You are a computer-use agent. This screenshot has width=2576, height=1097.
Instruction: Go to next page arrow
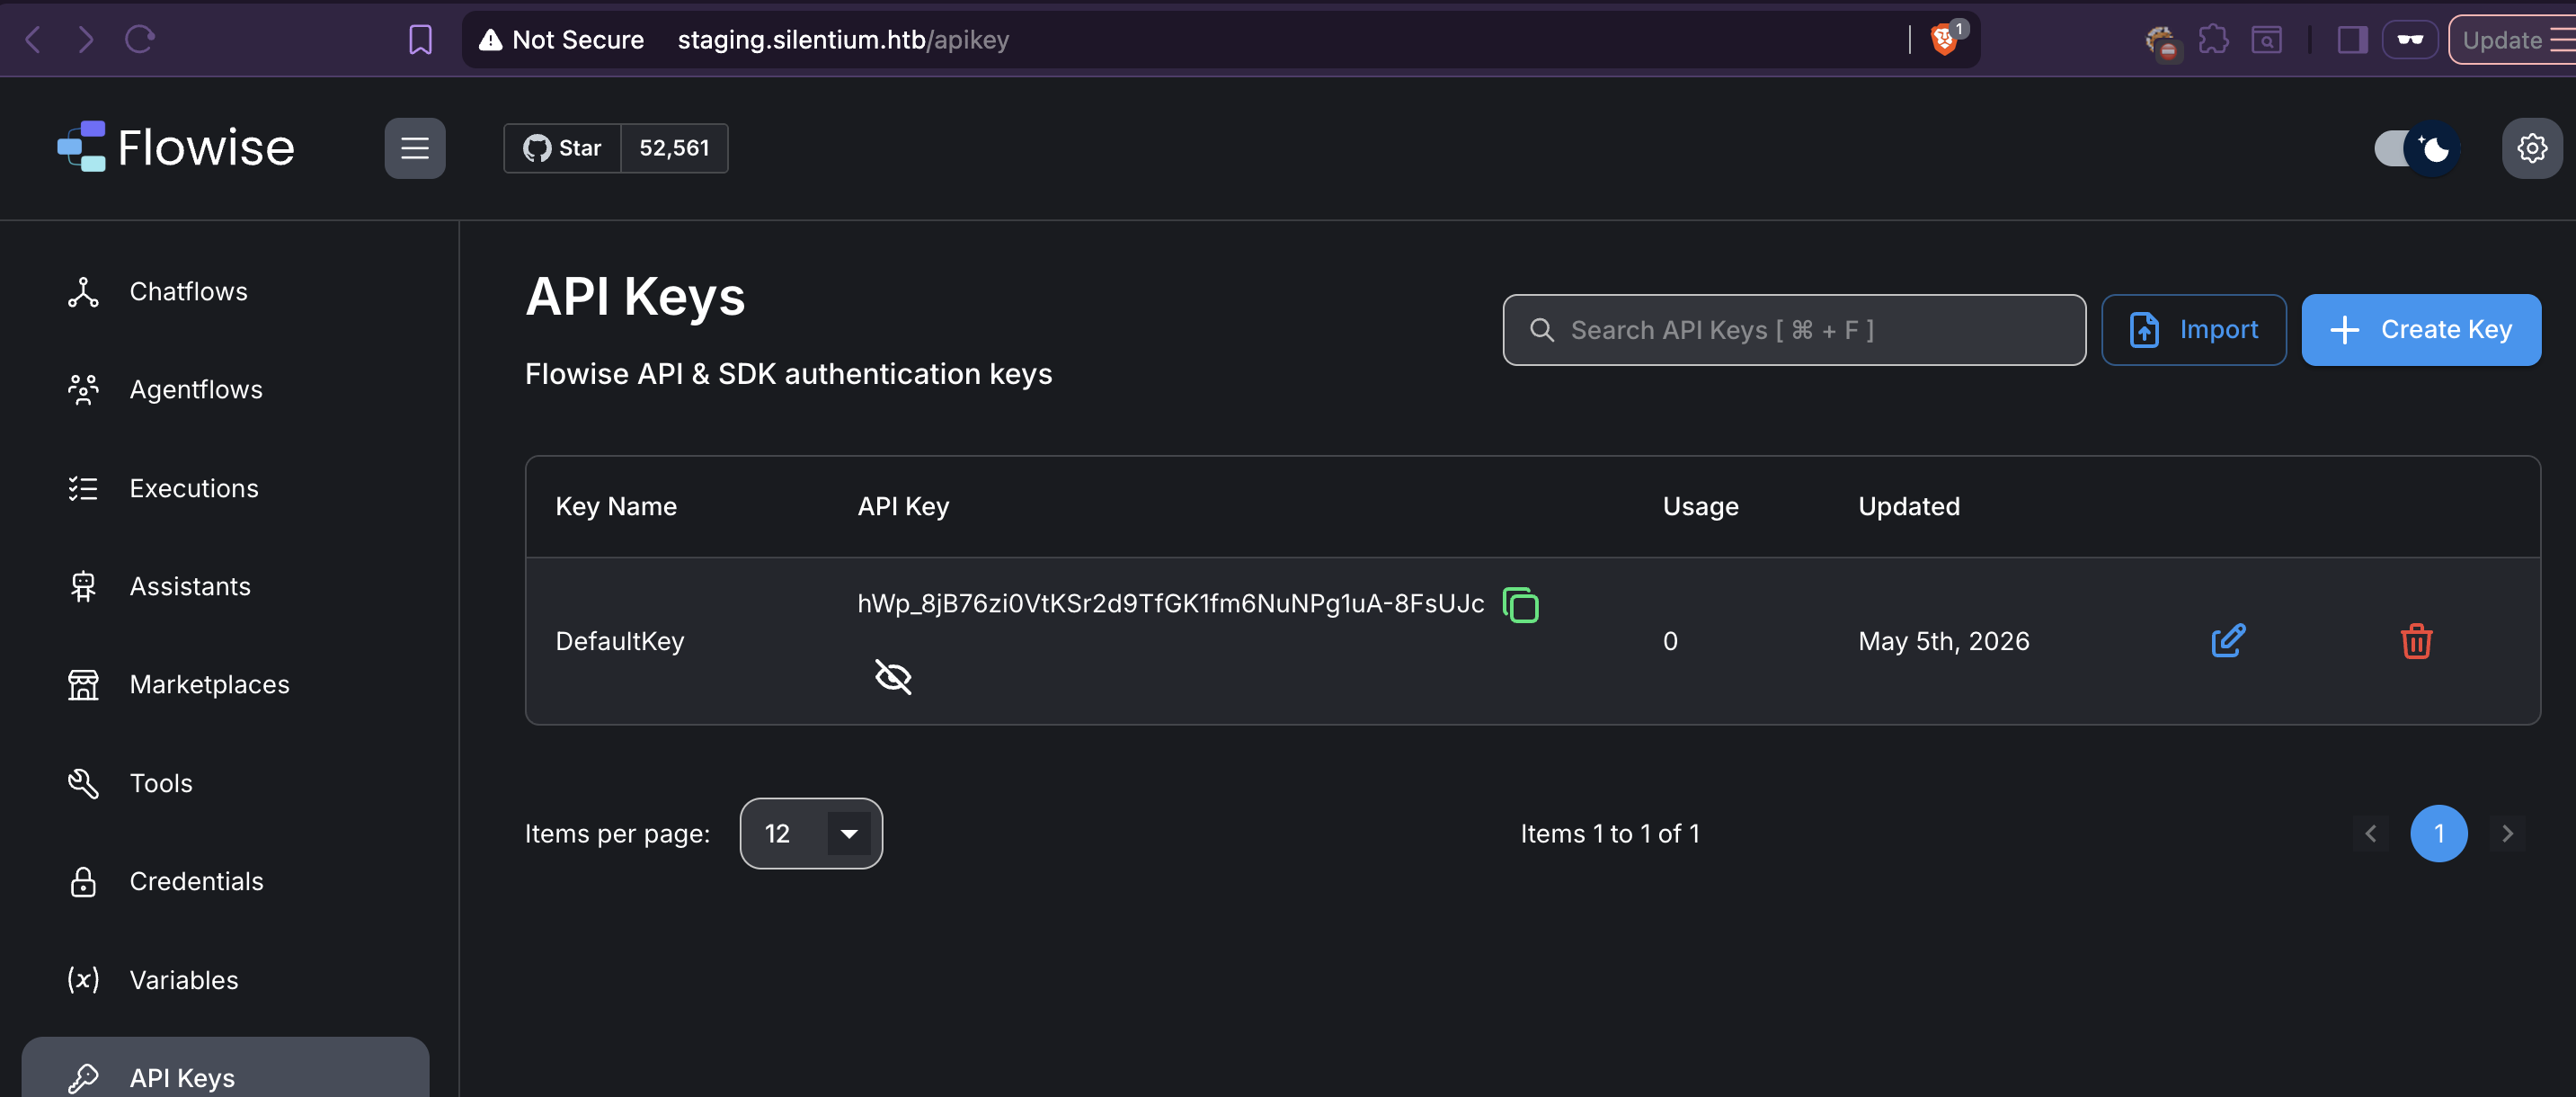pyautogui.click(x=2507, y=834)
